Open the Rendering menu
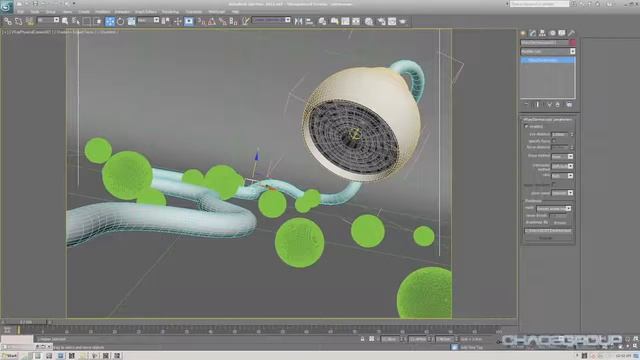The width and height of the screenshot is (640, 360). (x=170, y=12)
